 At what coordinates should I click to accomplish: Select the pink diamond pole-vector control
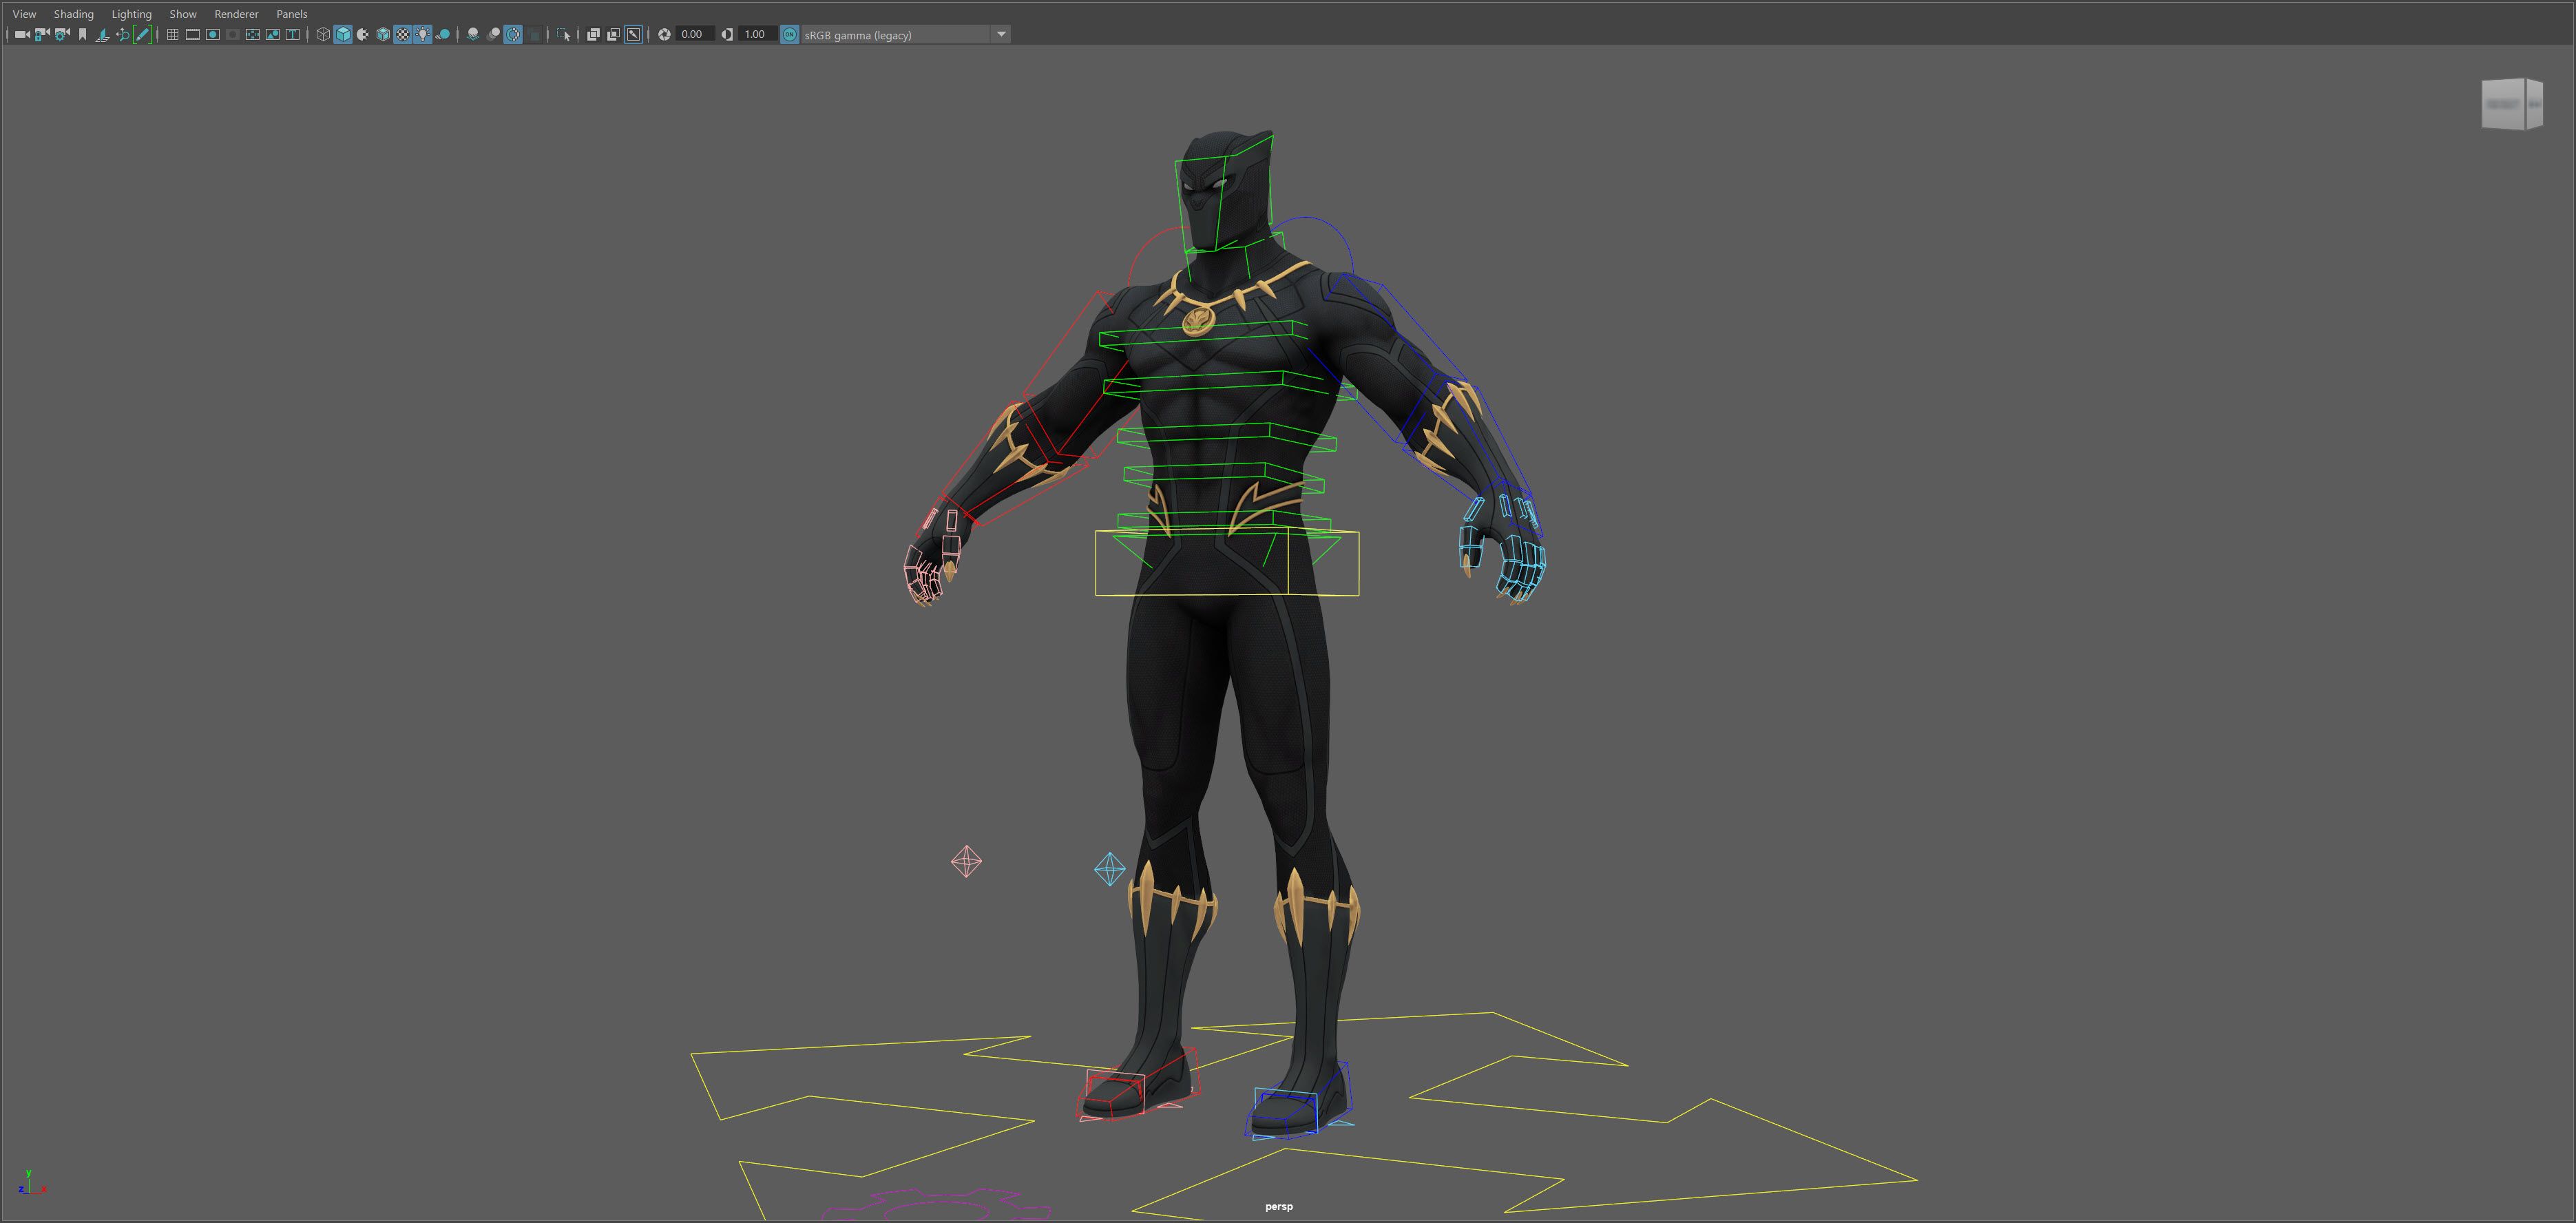[x=966, y=861]
